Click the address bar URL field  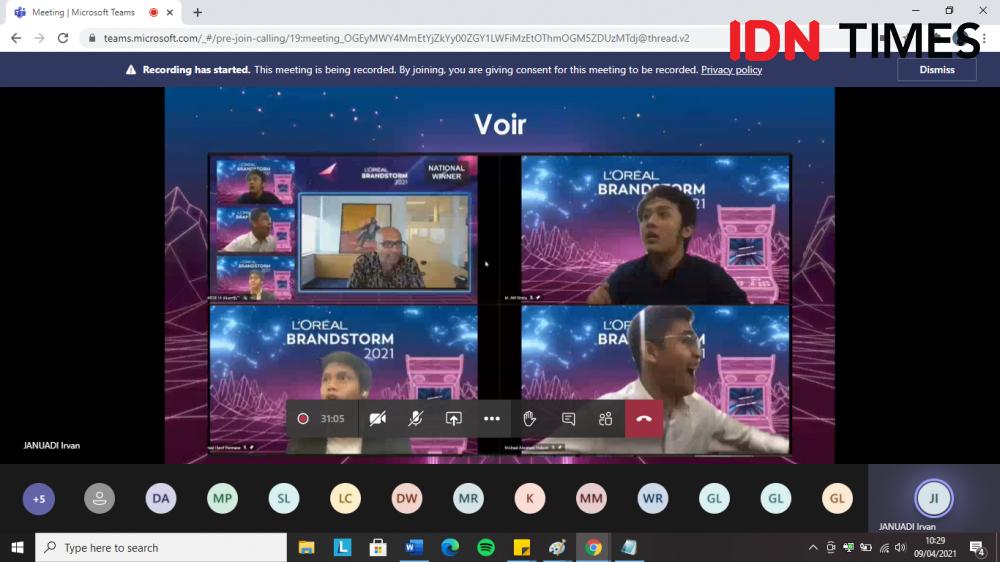pyautogui.click(x=397, y=38)
